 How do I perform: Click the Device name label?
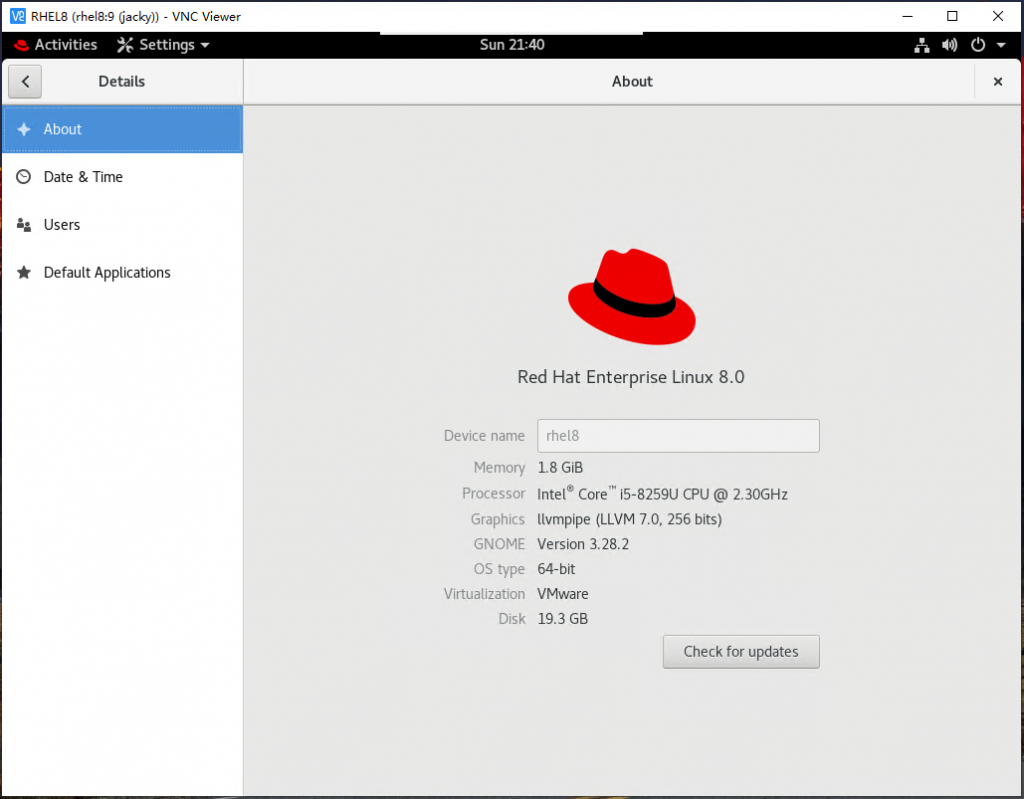[x=485, y=436]
